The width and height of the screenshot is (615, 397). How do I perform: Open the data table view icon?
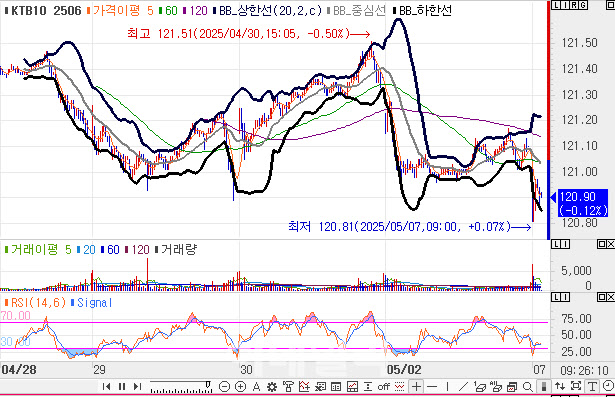[336, 387]
